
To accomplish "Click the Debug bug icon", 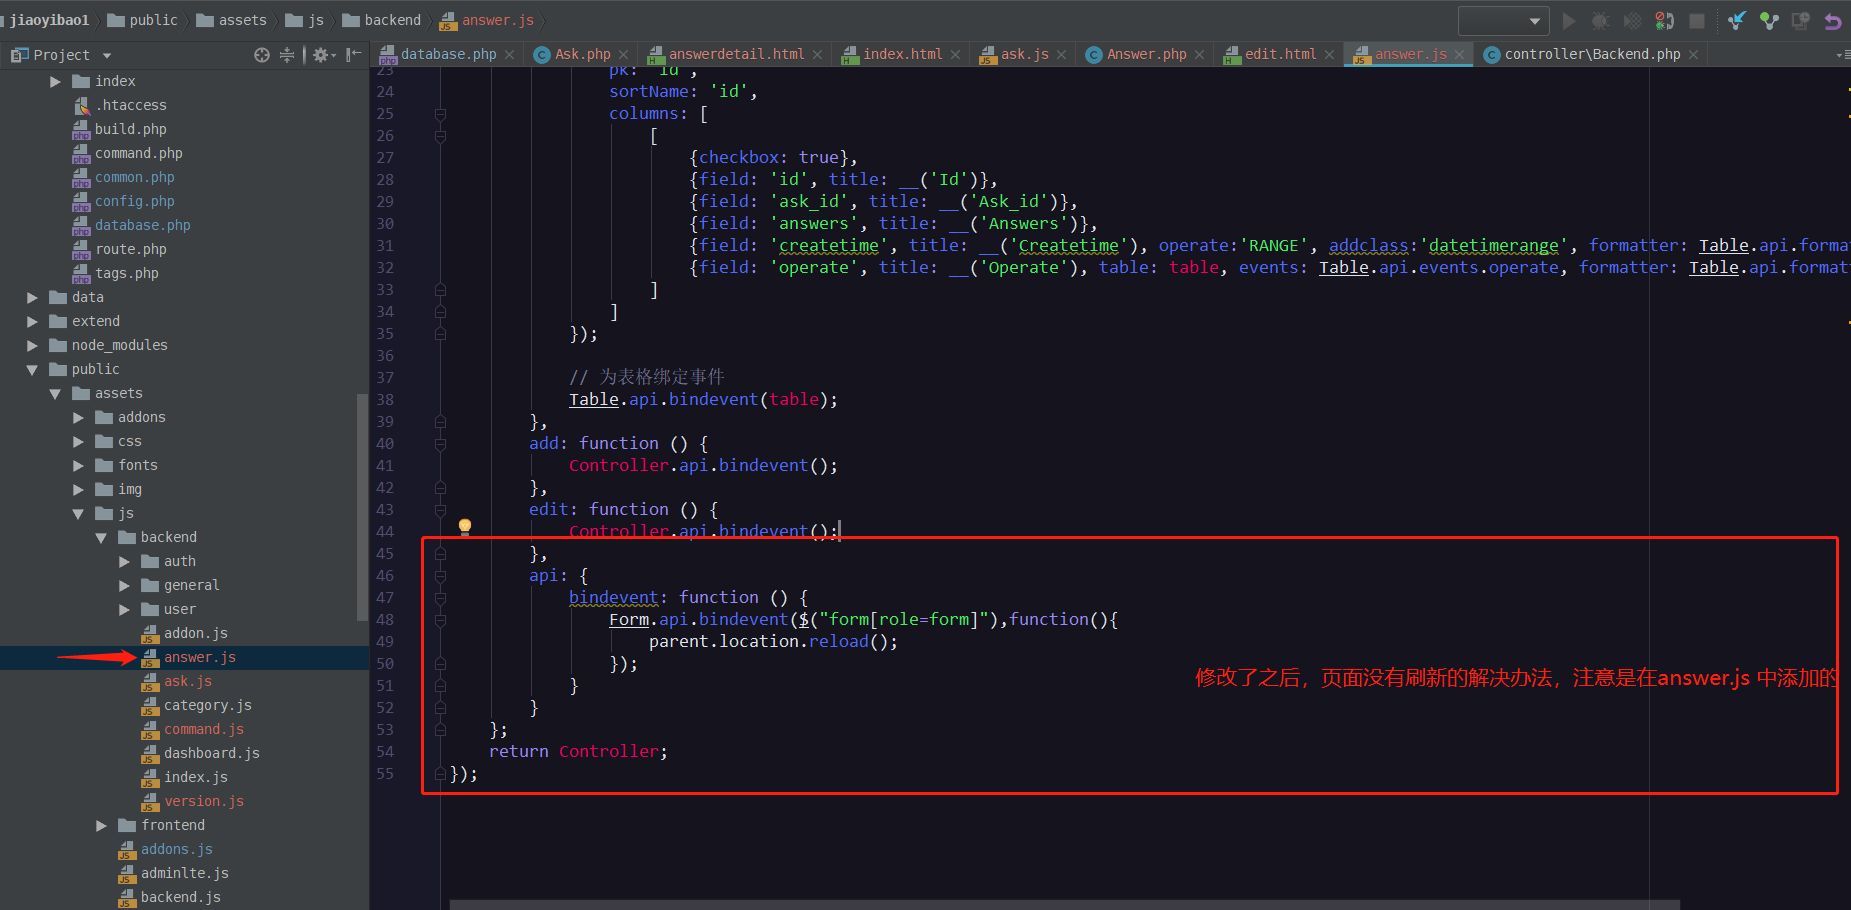I will [x=1600, y=20].
